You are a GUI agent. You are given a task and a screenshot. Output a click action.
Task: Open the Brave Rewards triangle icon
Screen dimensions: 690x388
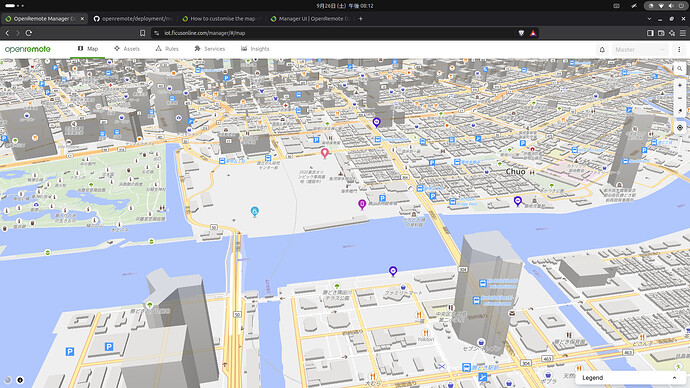pyautogui.click(x=533, y=33)
